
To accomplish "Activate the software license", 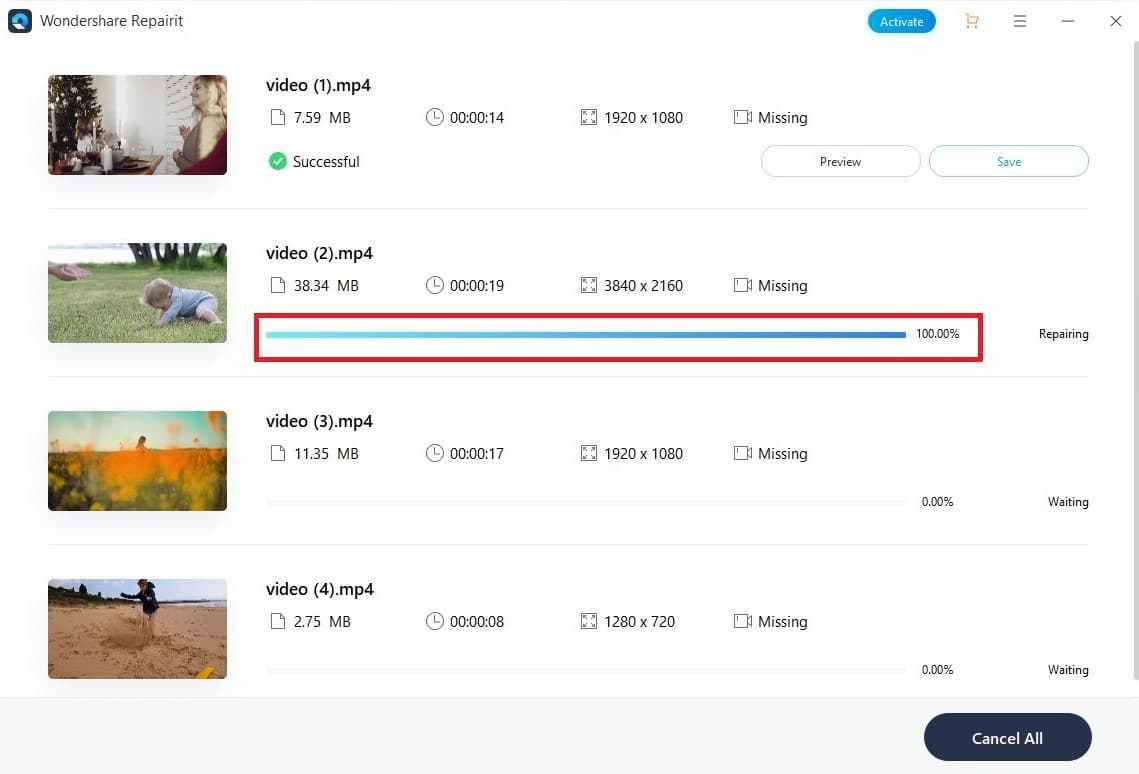I will [901, 21].
